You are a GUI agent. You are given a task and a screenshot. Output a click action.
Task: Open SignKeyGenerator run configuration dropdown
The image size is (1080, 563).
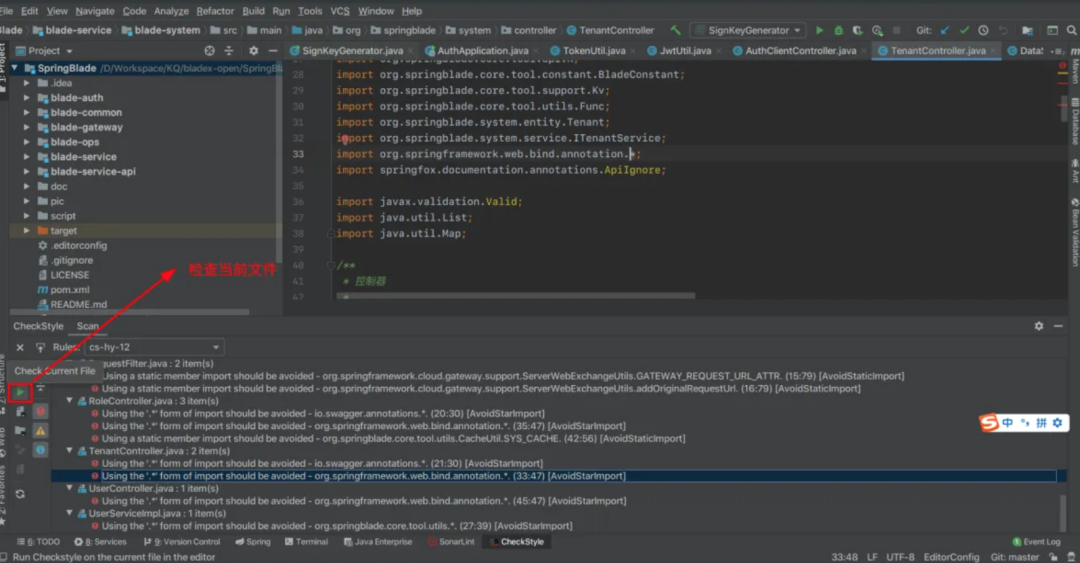747,30
